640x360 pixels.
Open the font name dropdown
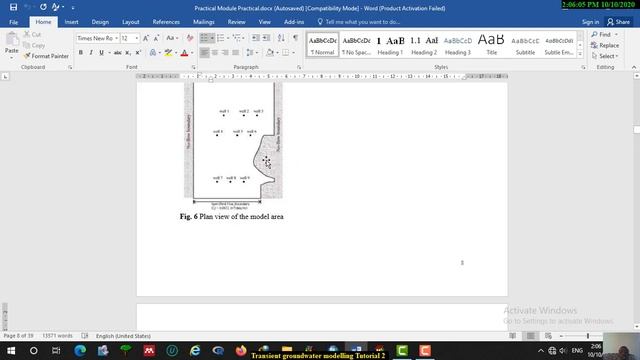116,38
